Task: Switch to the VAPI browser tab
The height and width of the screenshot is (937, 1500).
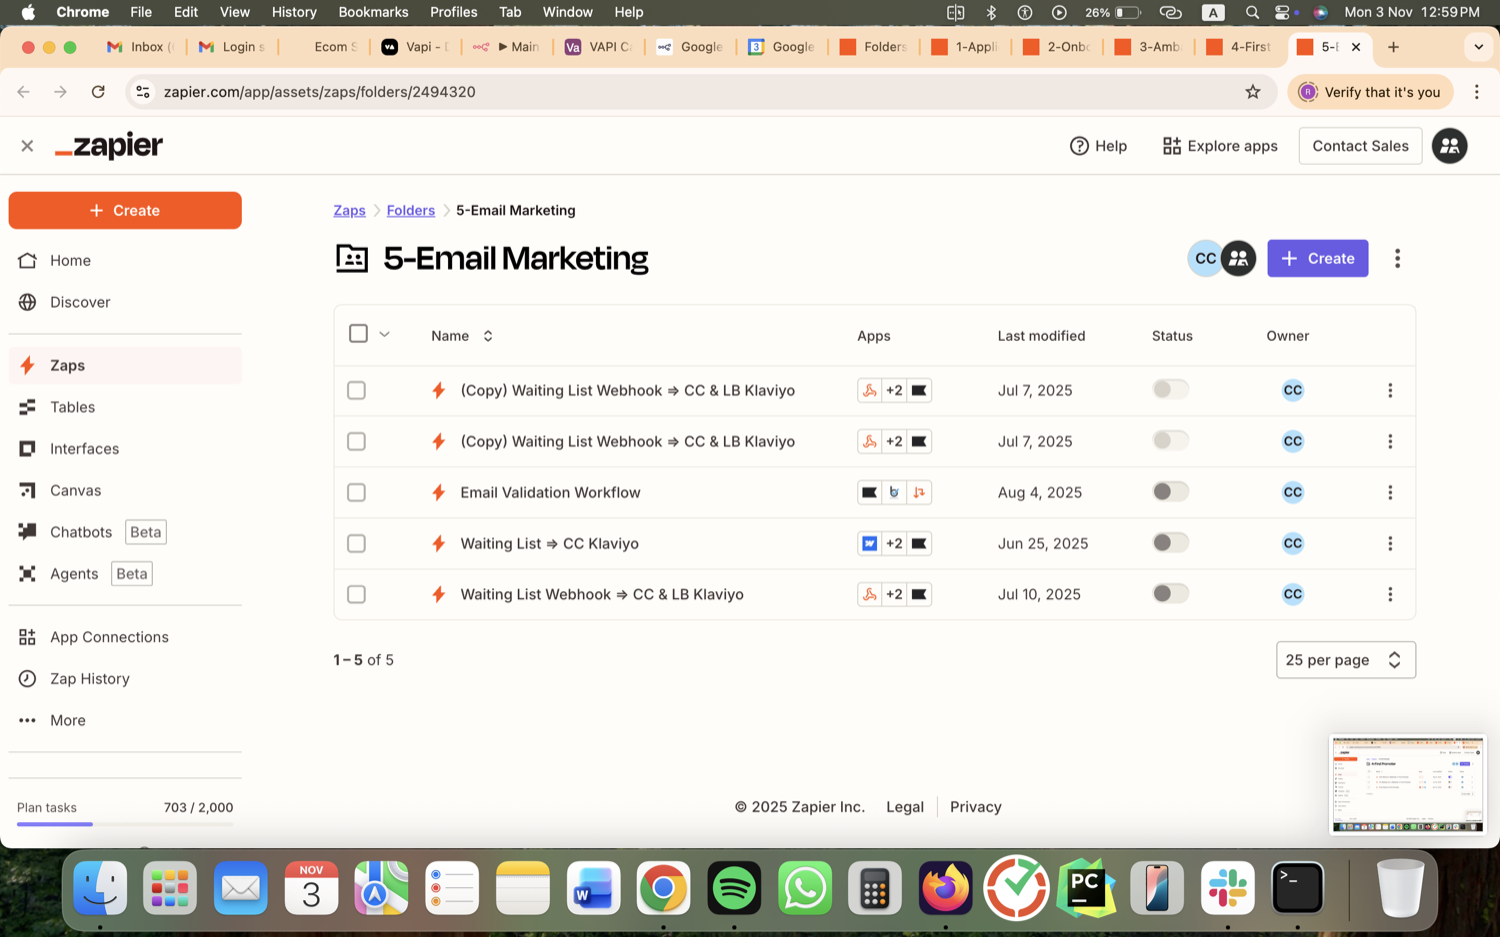Action: click(x=598, y=47)
